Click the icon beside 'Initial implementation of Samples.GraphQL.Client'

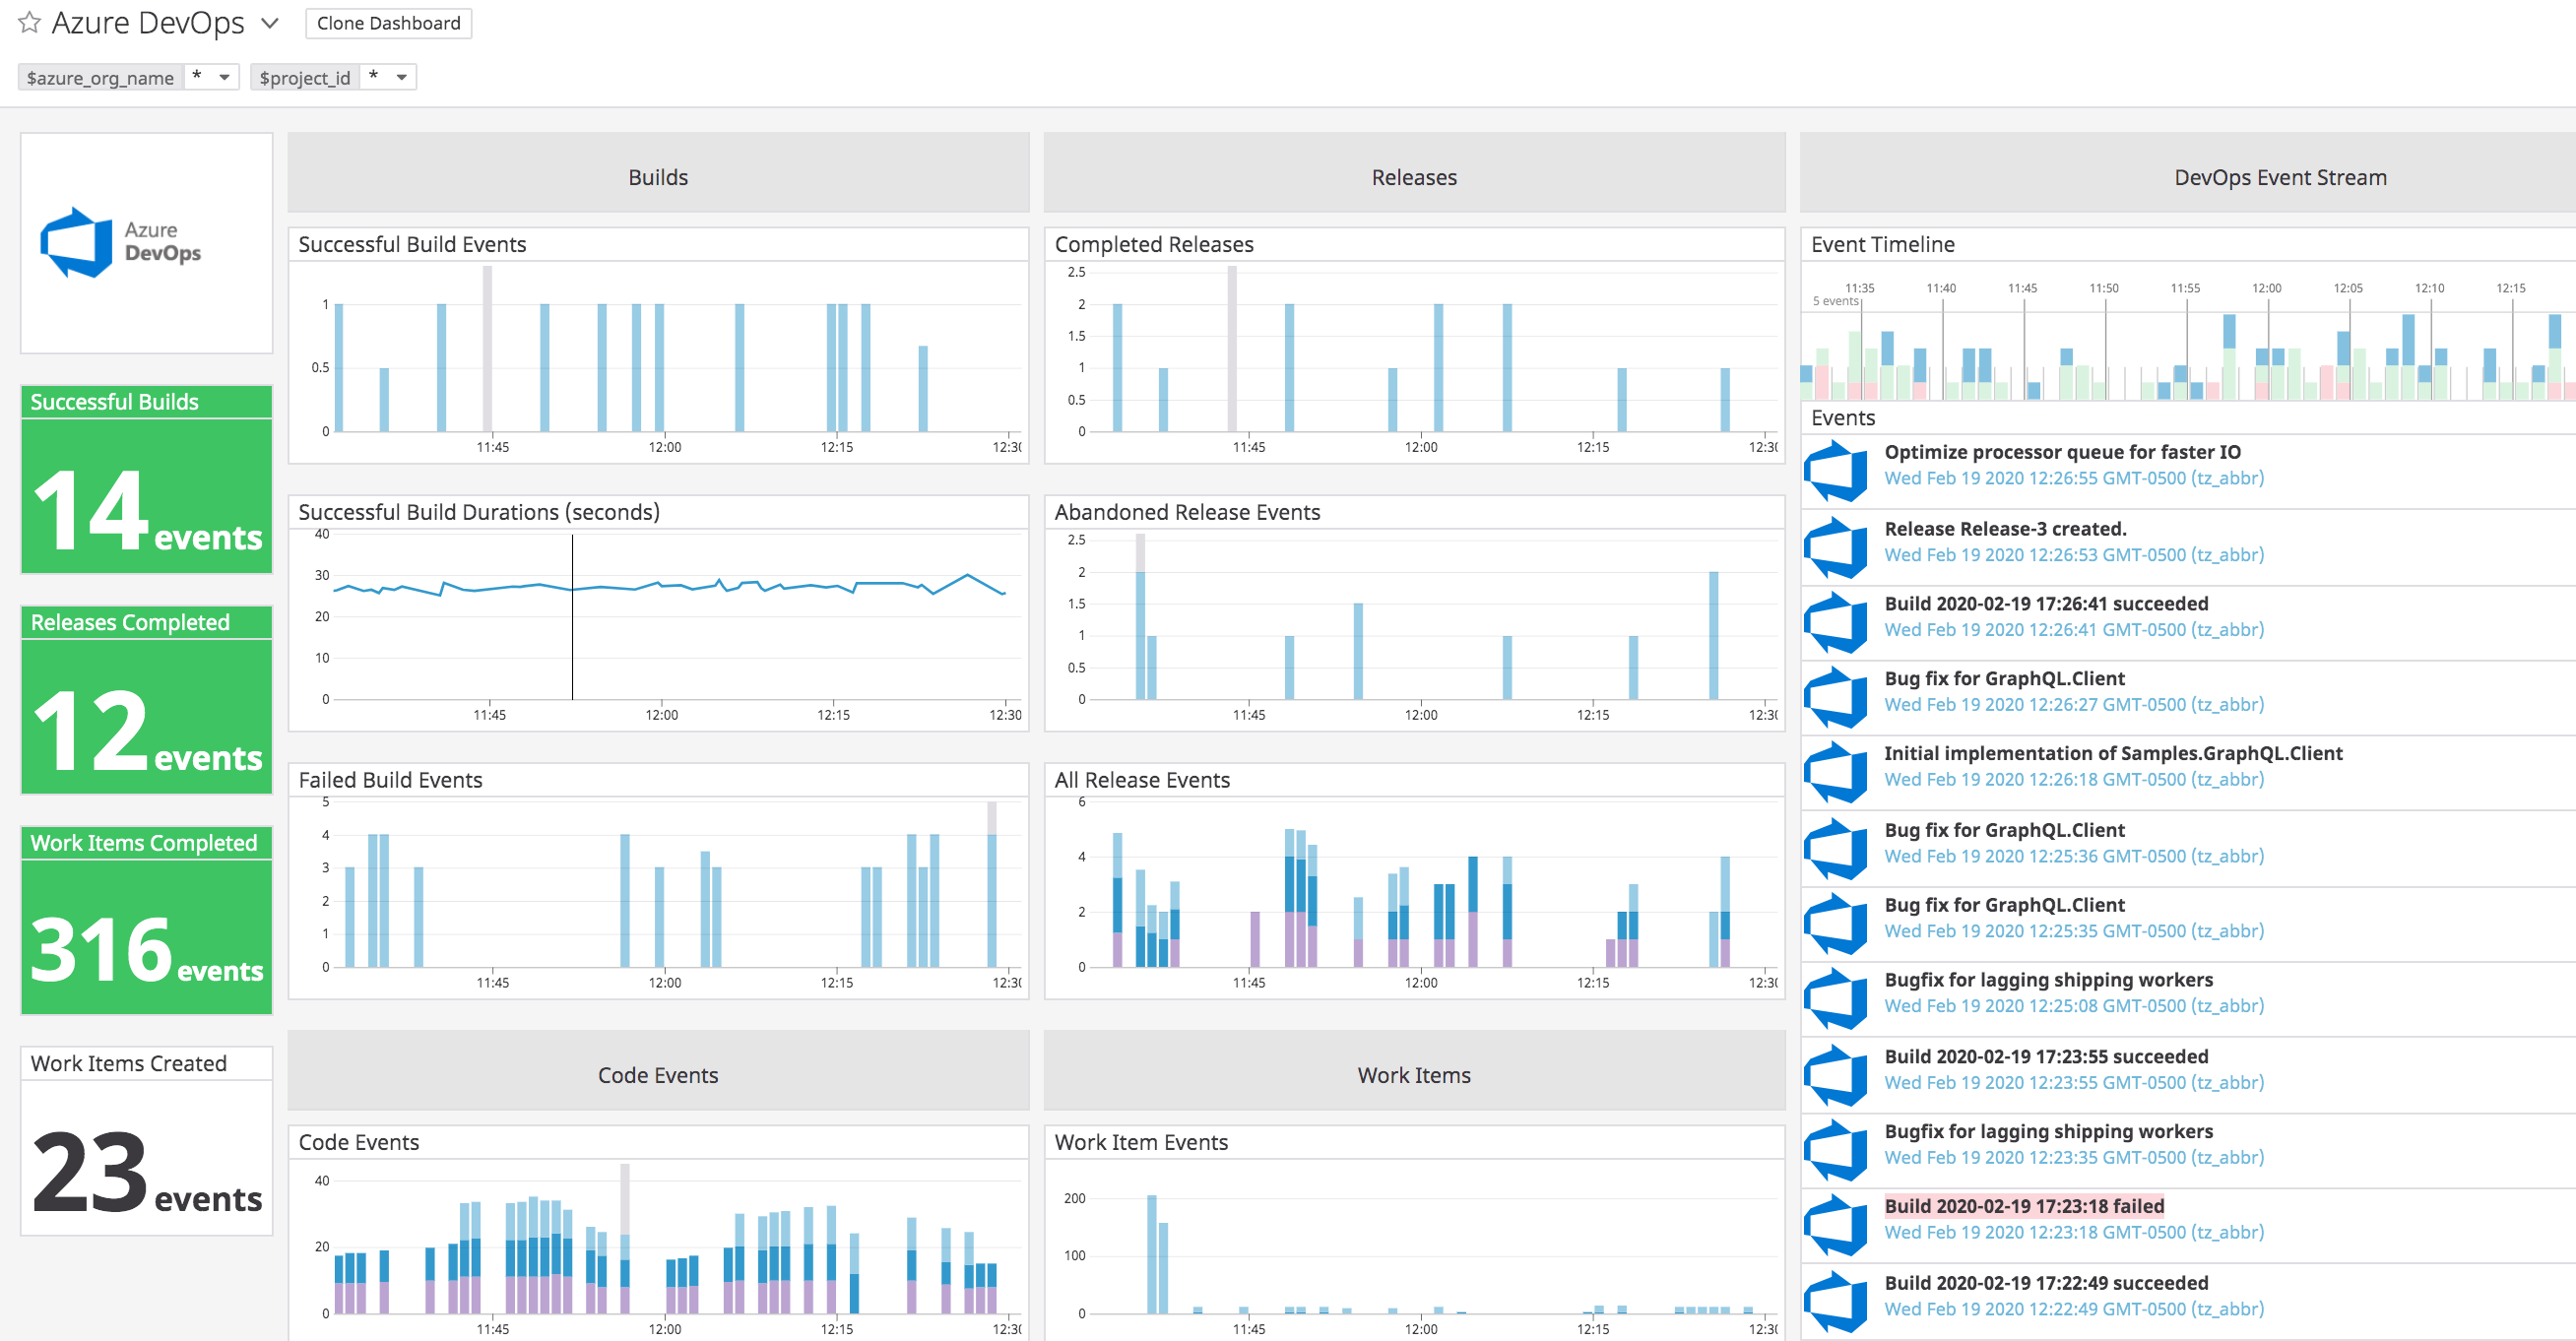click(x=1836, y=770)
